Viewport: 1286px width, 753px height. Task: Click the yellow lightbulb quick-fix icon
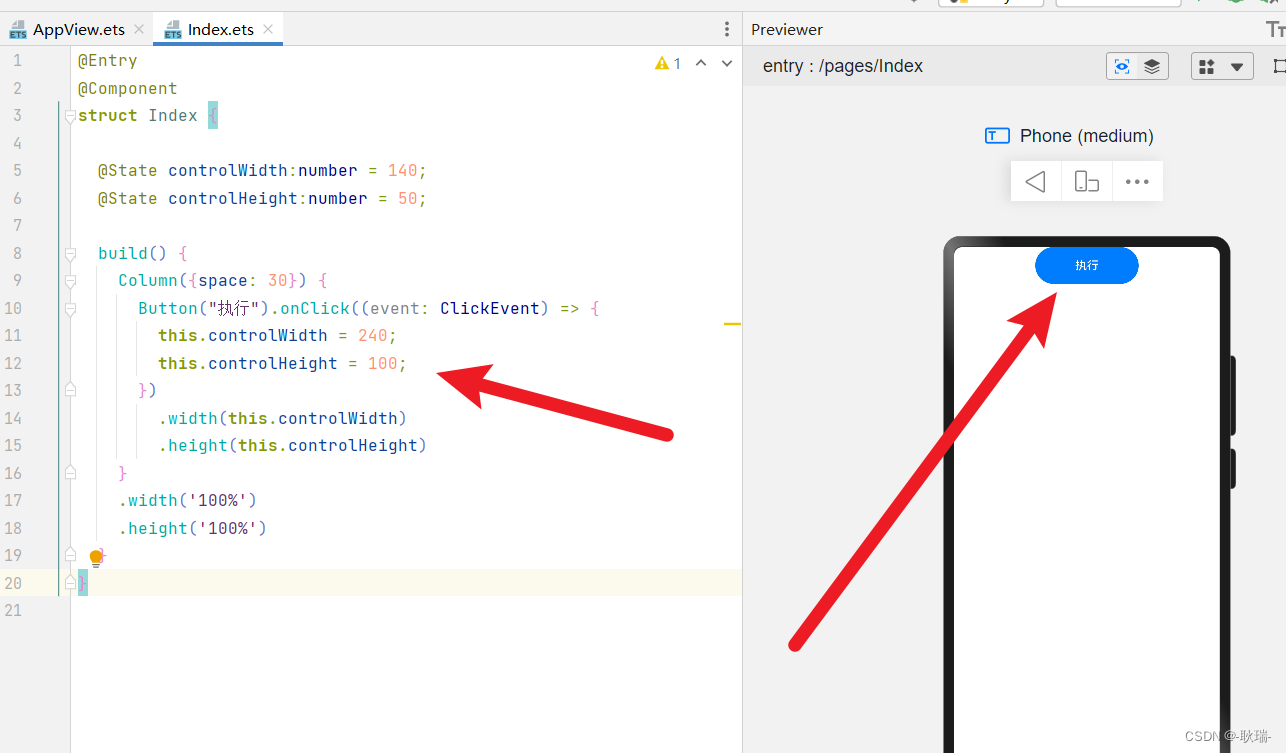pyautogui.click(x=96, y=558)
